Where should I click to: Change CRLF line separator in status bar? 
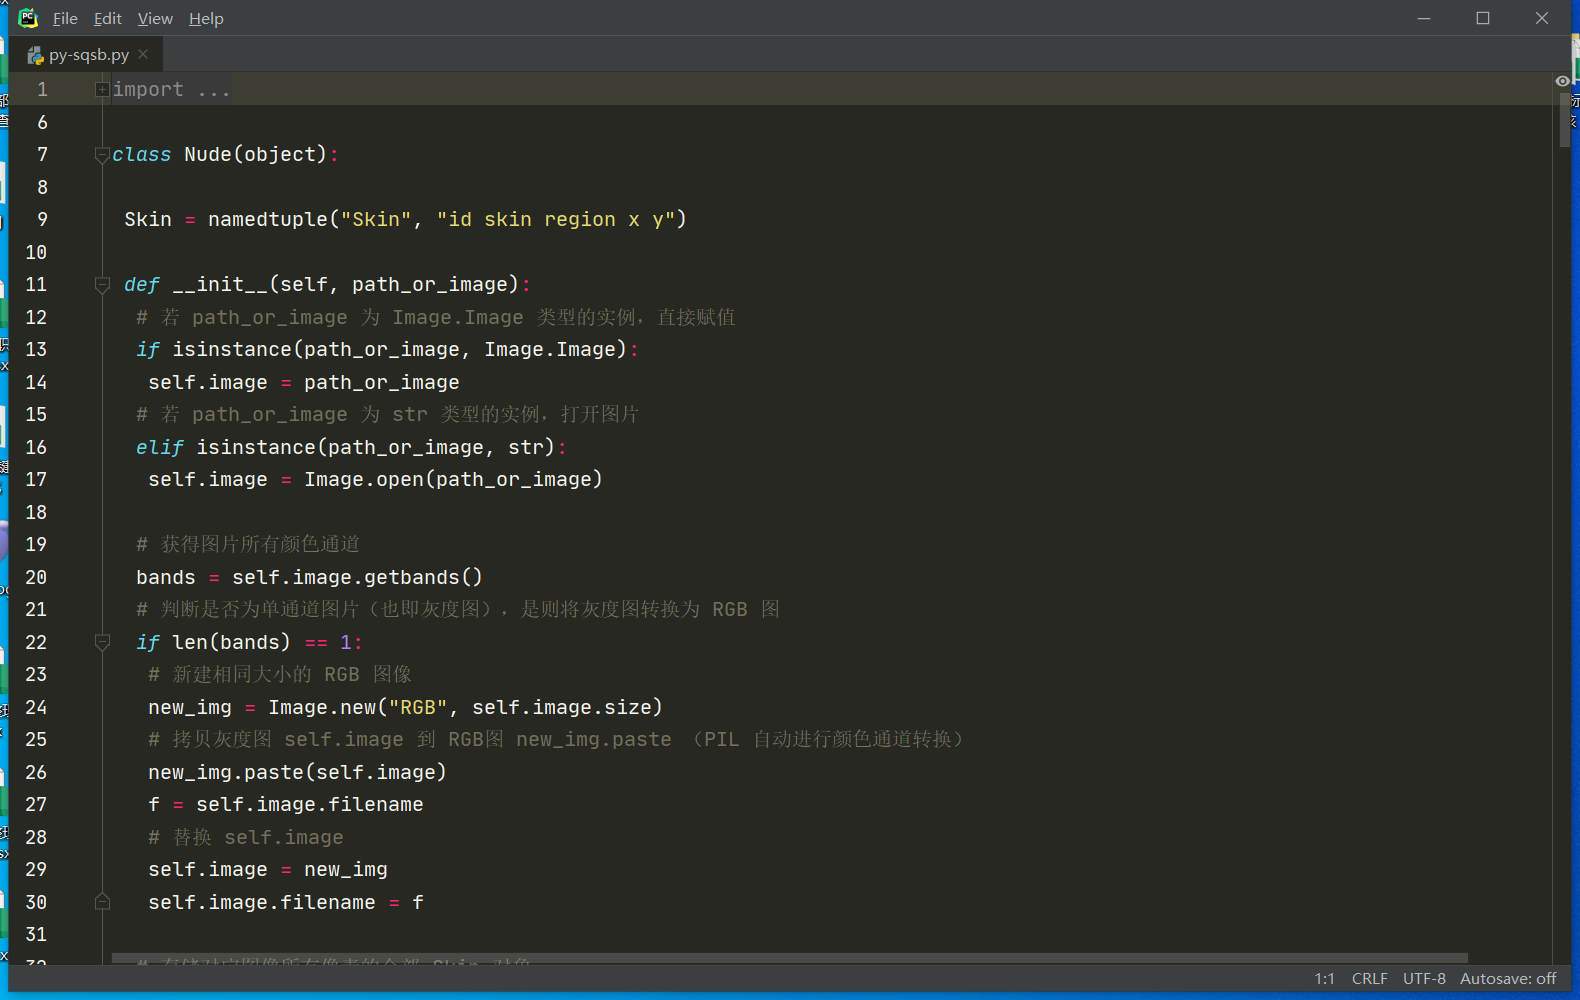click(x=1369, y=979)
